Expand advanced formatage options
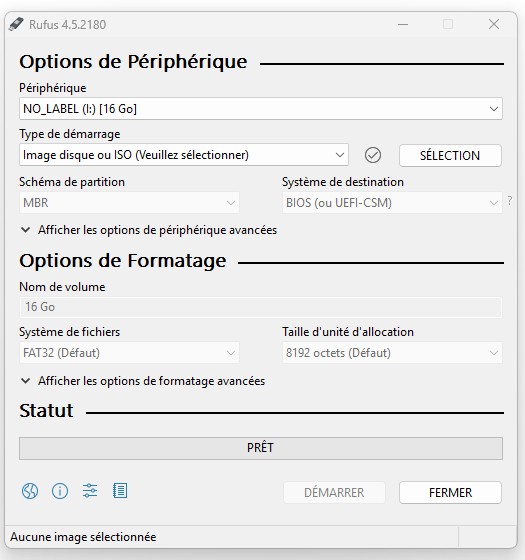Image resolution: width=525 pixels, height=560 pixels. 142,381
